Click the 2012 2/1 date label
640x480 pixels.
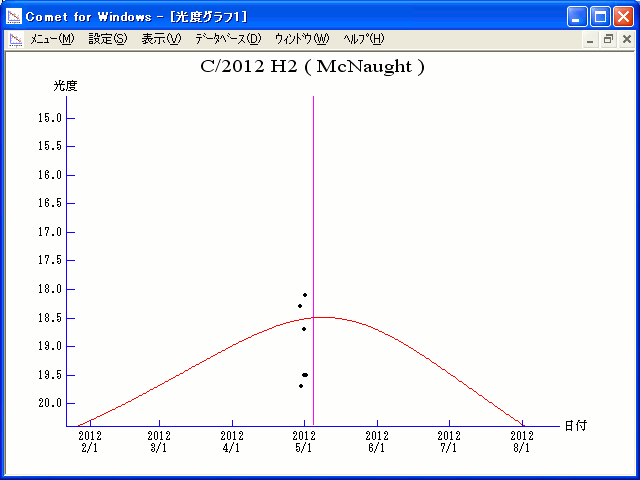coord(90,442)
